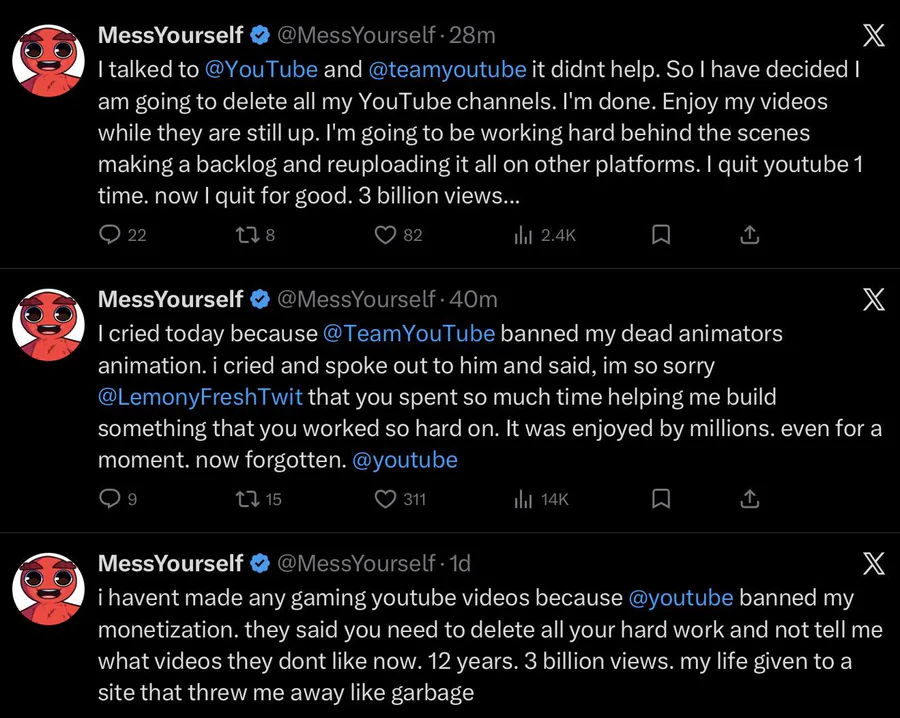Reply to the 40m tweet with 9 replies
Viewport: 900px width, 718px height.
point(110,499)
